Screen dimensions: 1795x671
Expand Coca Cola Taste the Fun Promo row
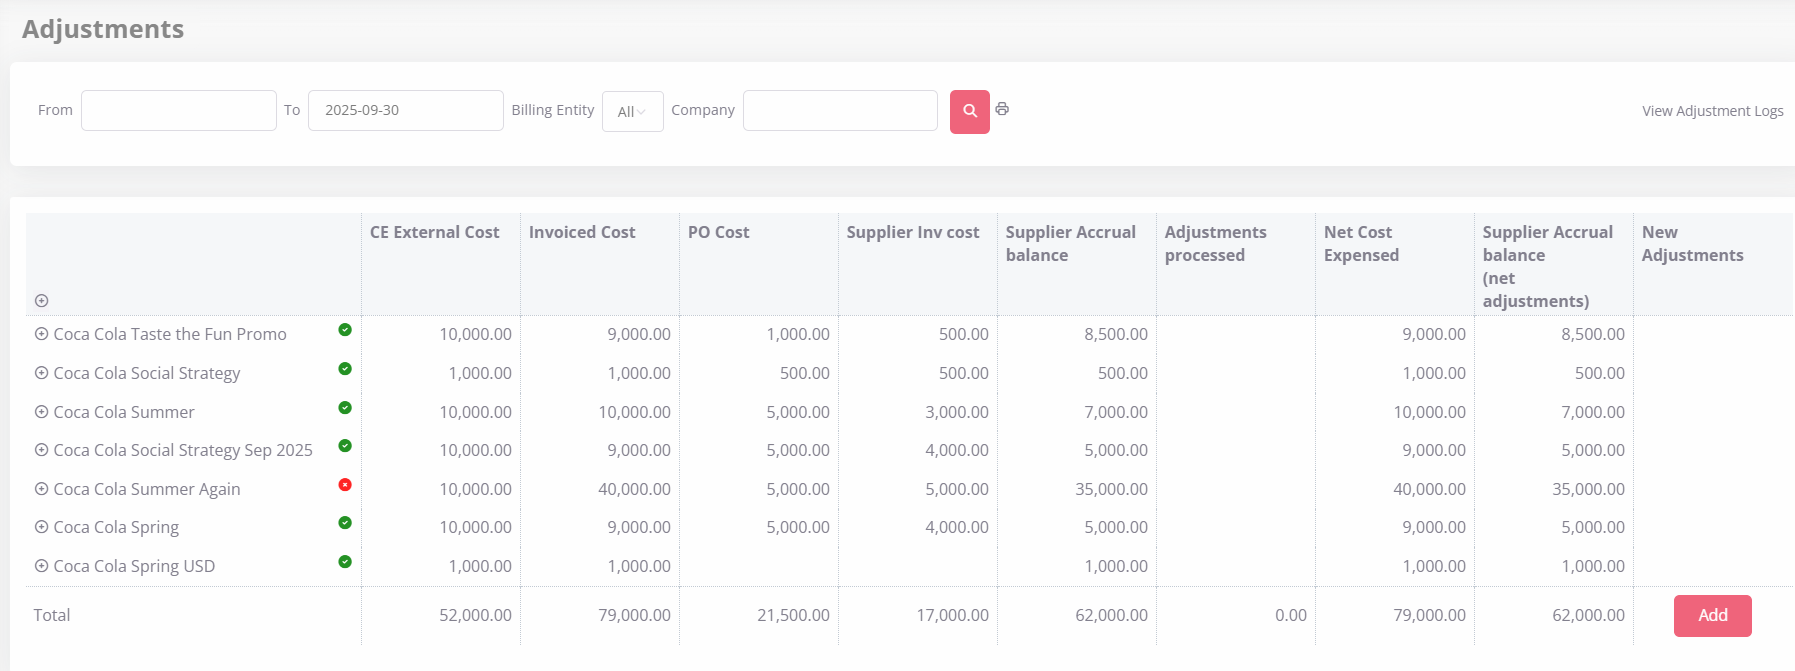(x=41, y=334)
